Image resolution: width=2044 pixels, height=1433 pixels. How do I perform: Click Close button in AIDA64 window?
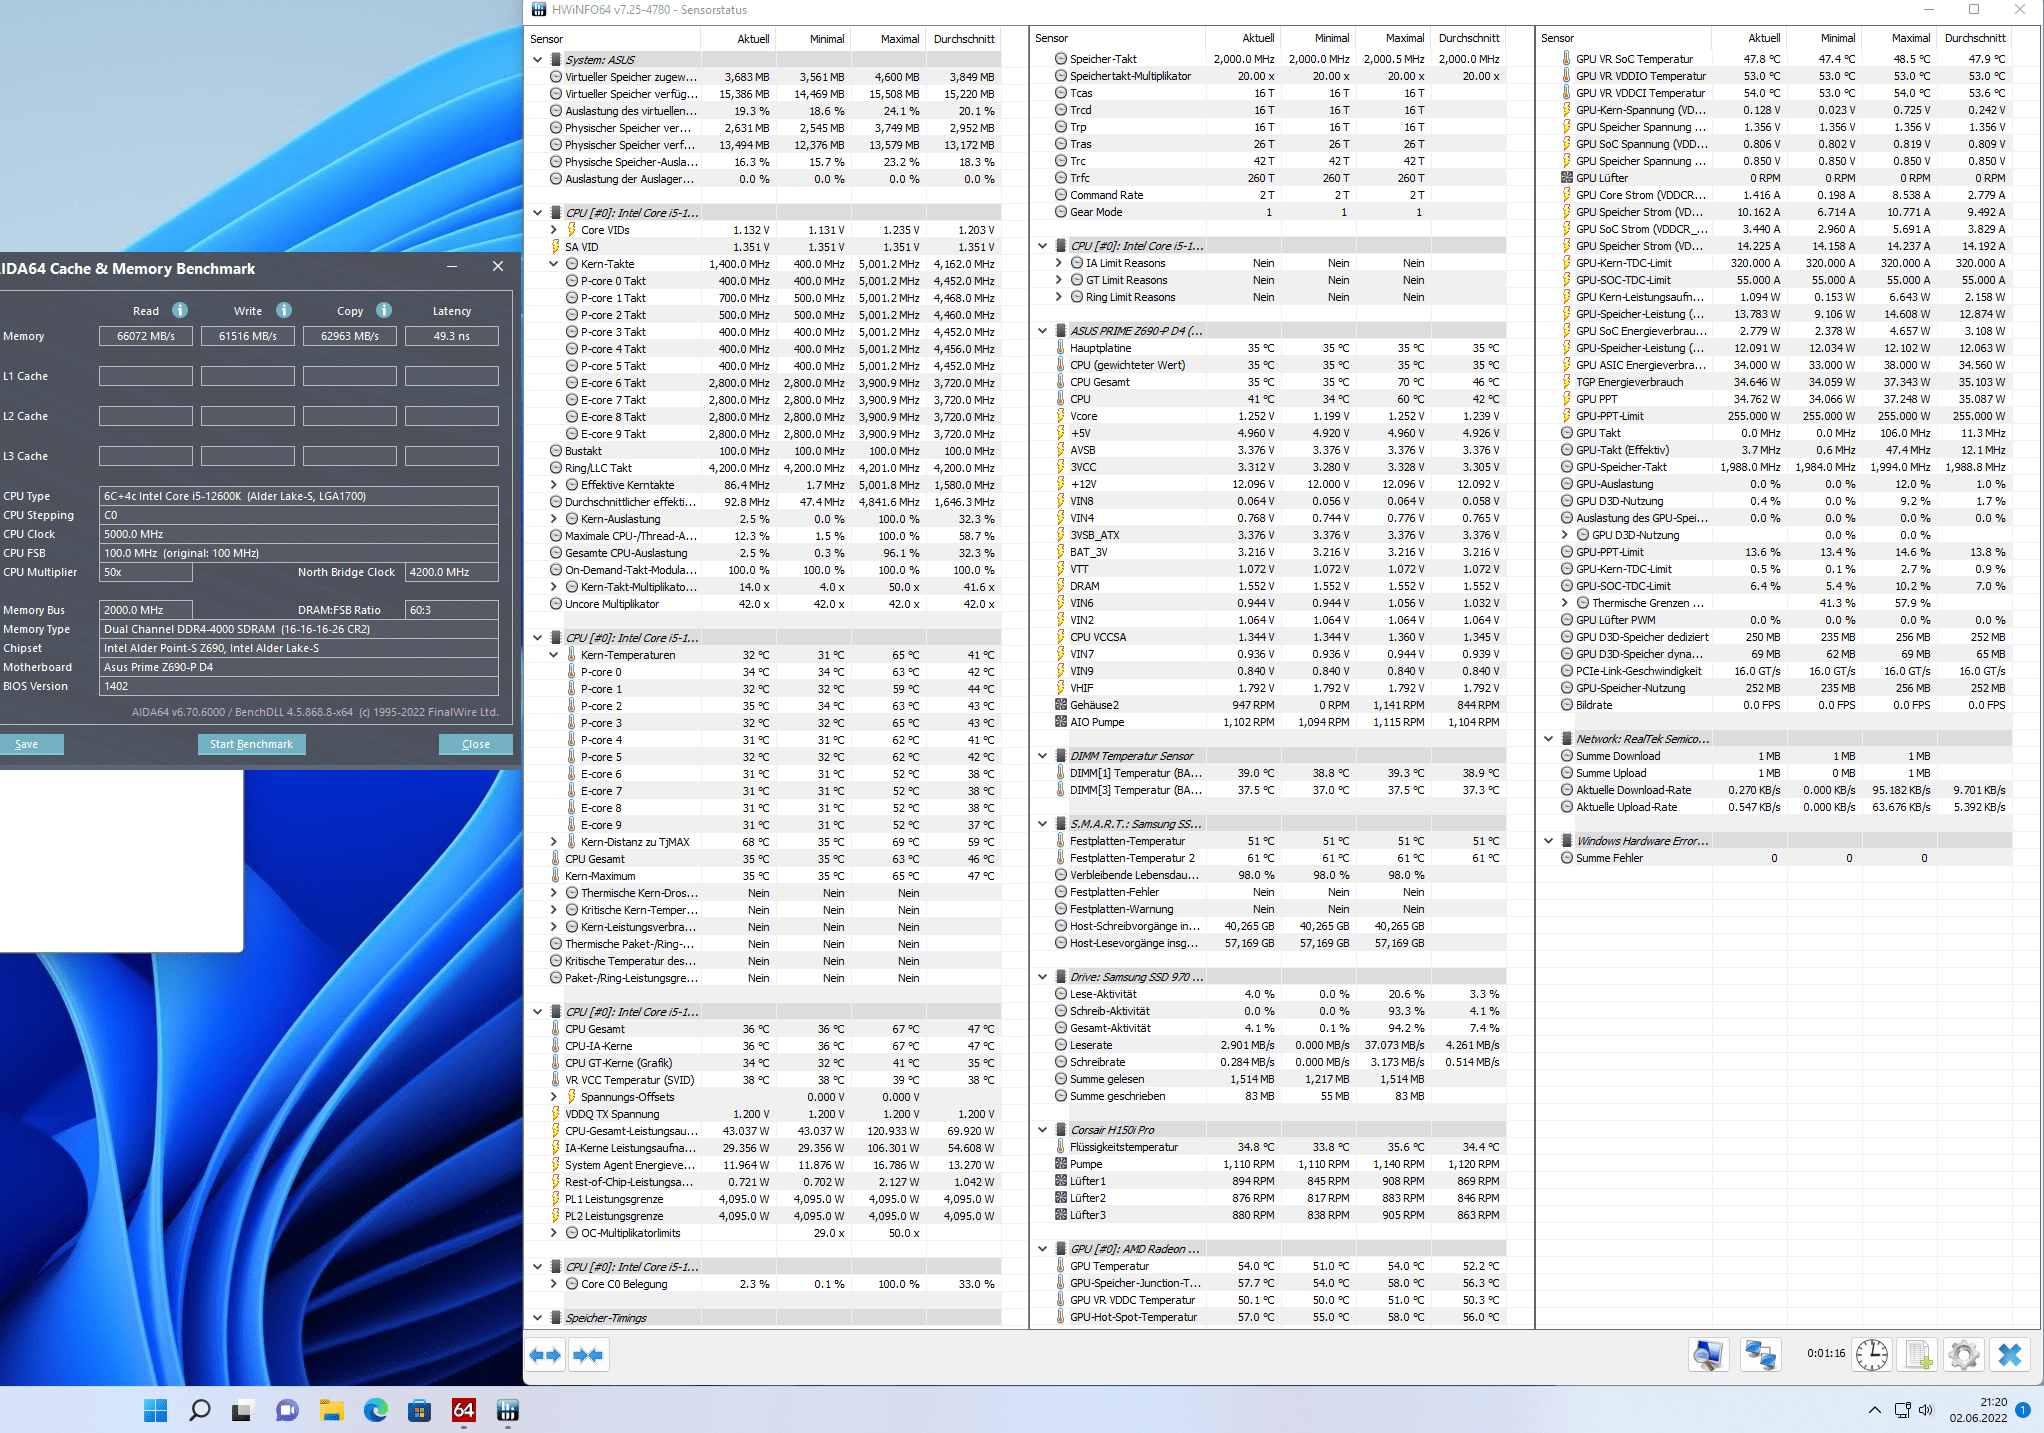pos(476,744)
